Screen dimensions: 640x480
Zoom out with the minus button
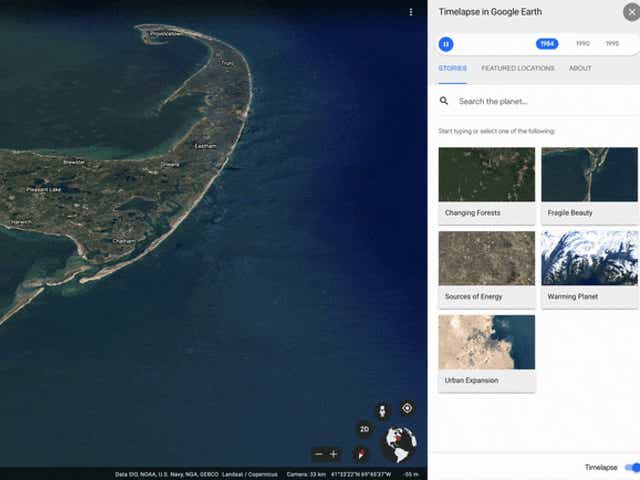coord(319,454)
